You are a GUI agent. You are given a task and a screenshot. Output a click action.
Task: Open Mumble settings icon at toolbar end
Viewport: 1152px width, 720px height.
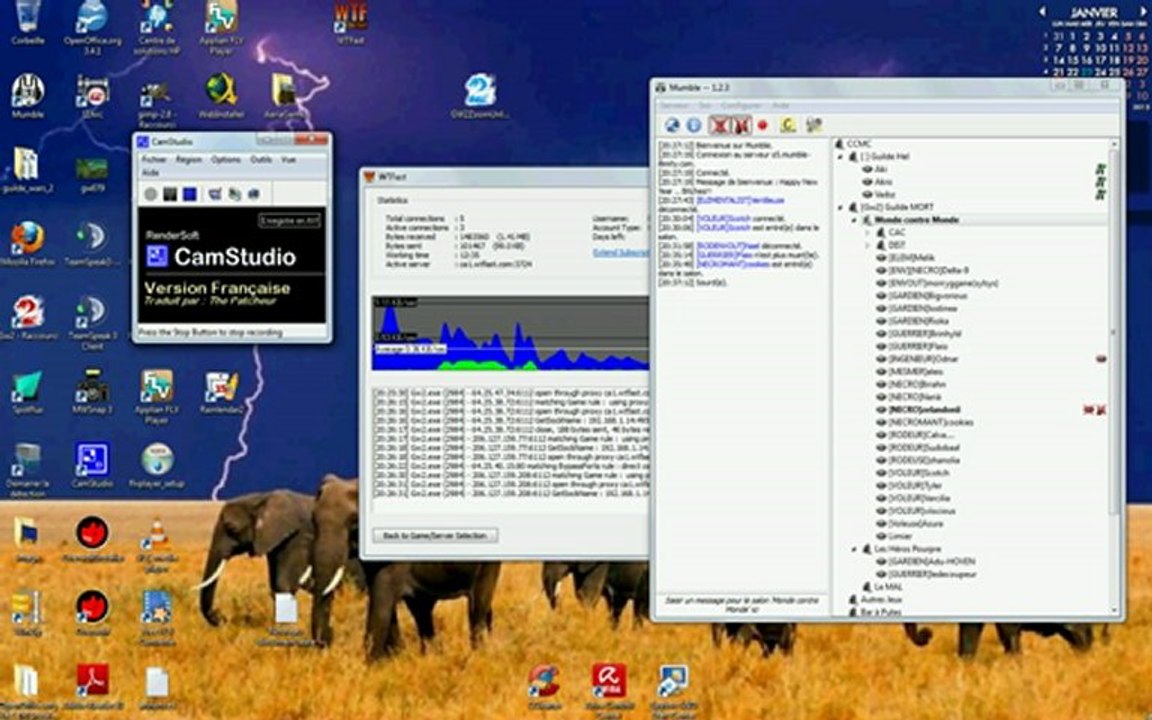813,125
